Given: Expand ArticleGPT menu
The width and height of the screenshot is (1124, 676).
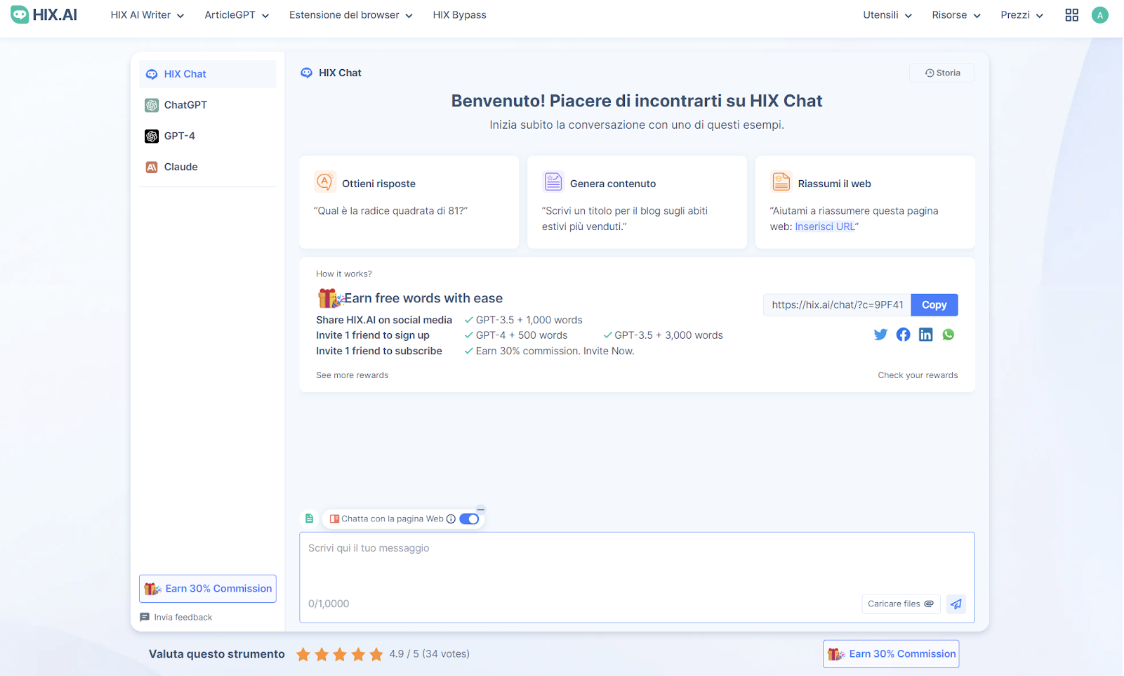Looking at the screenshot, I should (x=237, y=15).
